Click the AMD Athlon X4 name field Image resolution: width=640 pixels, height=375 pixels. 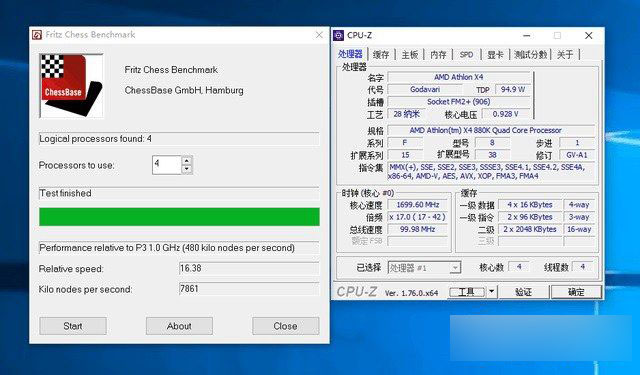pyautogui.click(x=459, y=77)
